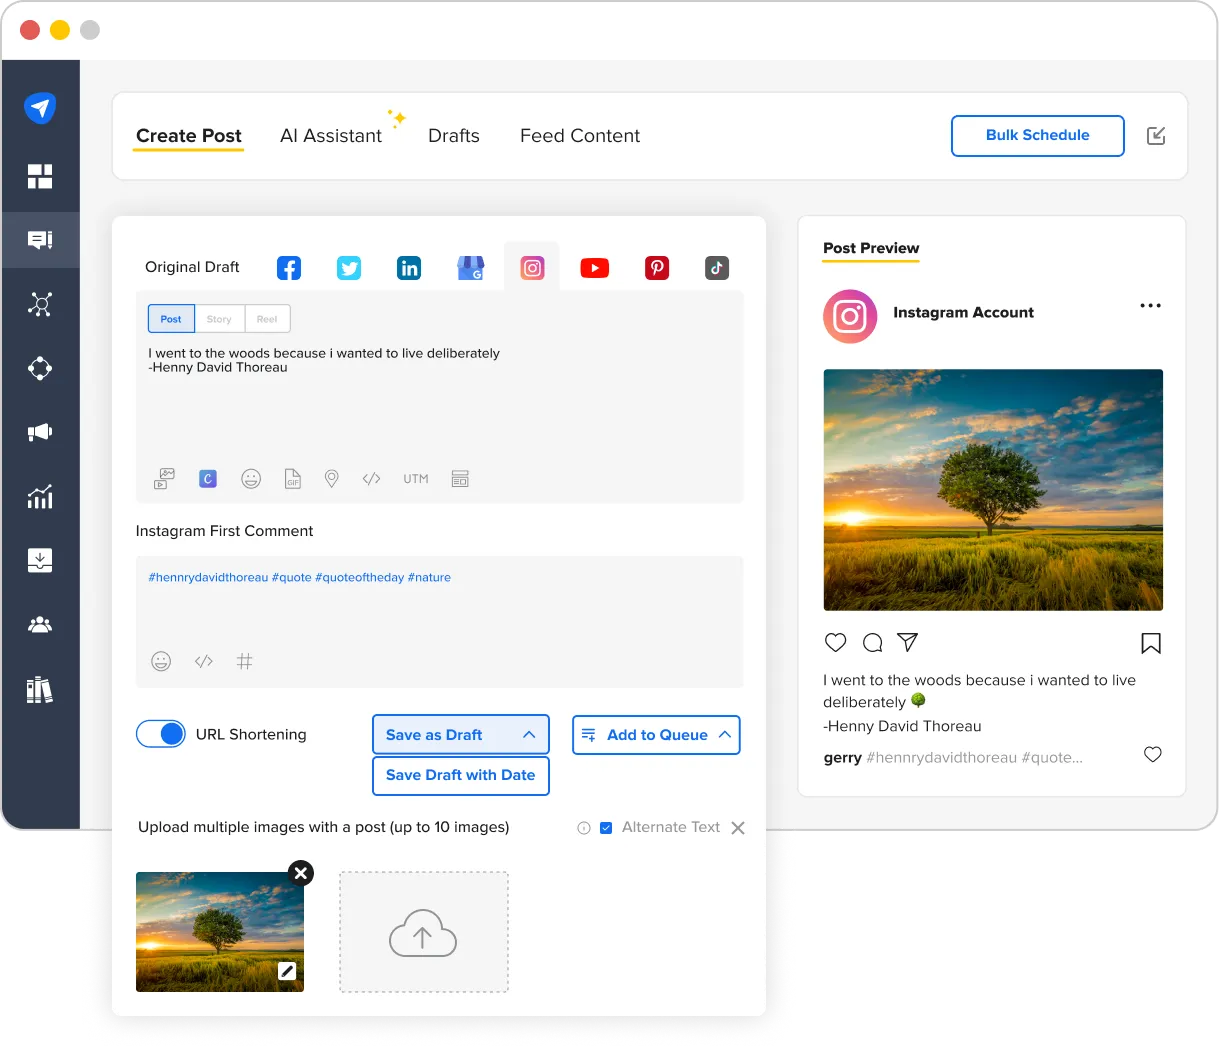
Task: Open the Post Preview options menu
Action: (1150, 305)
